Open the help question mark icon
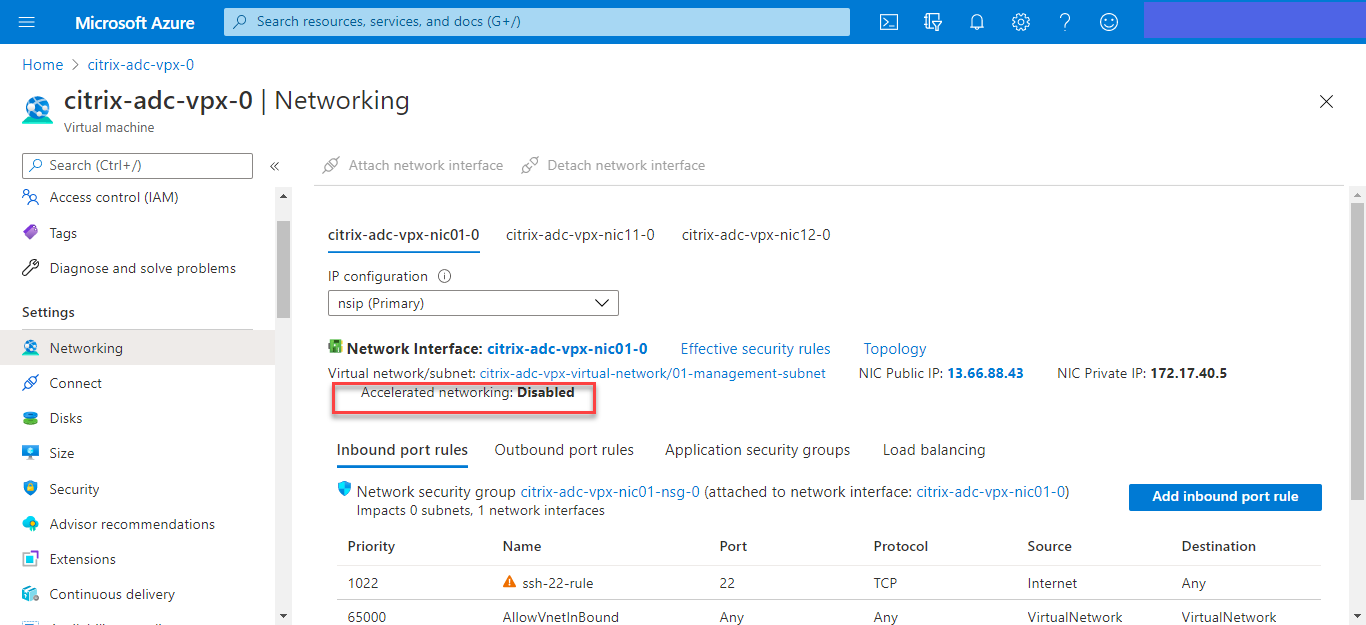The height and width of the screenshot is (625, 1366). [1065, 22]
